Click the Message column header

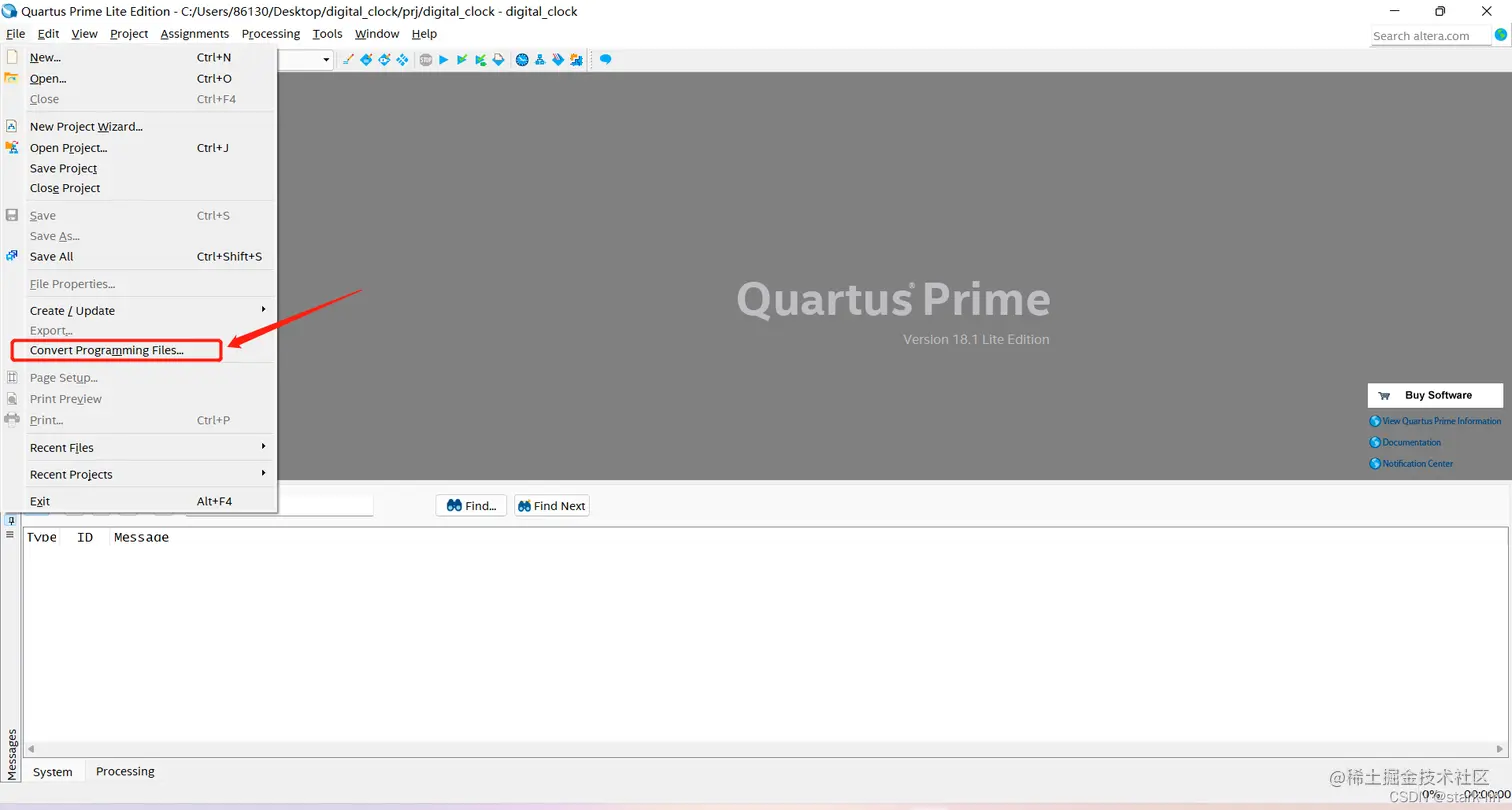pos(141,537)
